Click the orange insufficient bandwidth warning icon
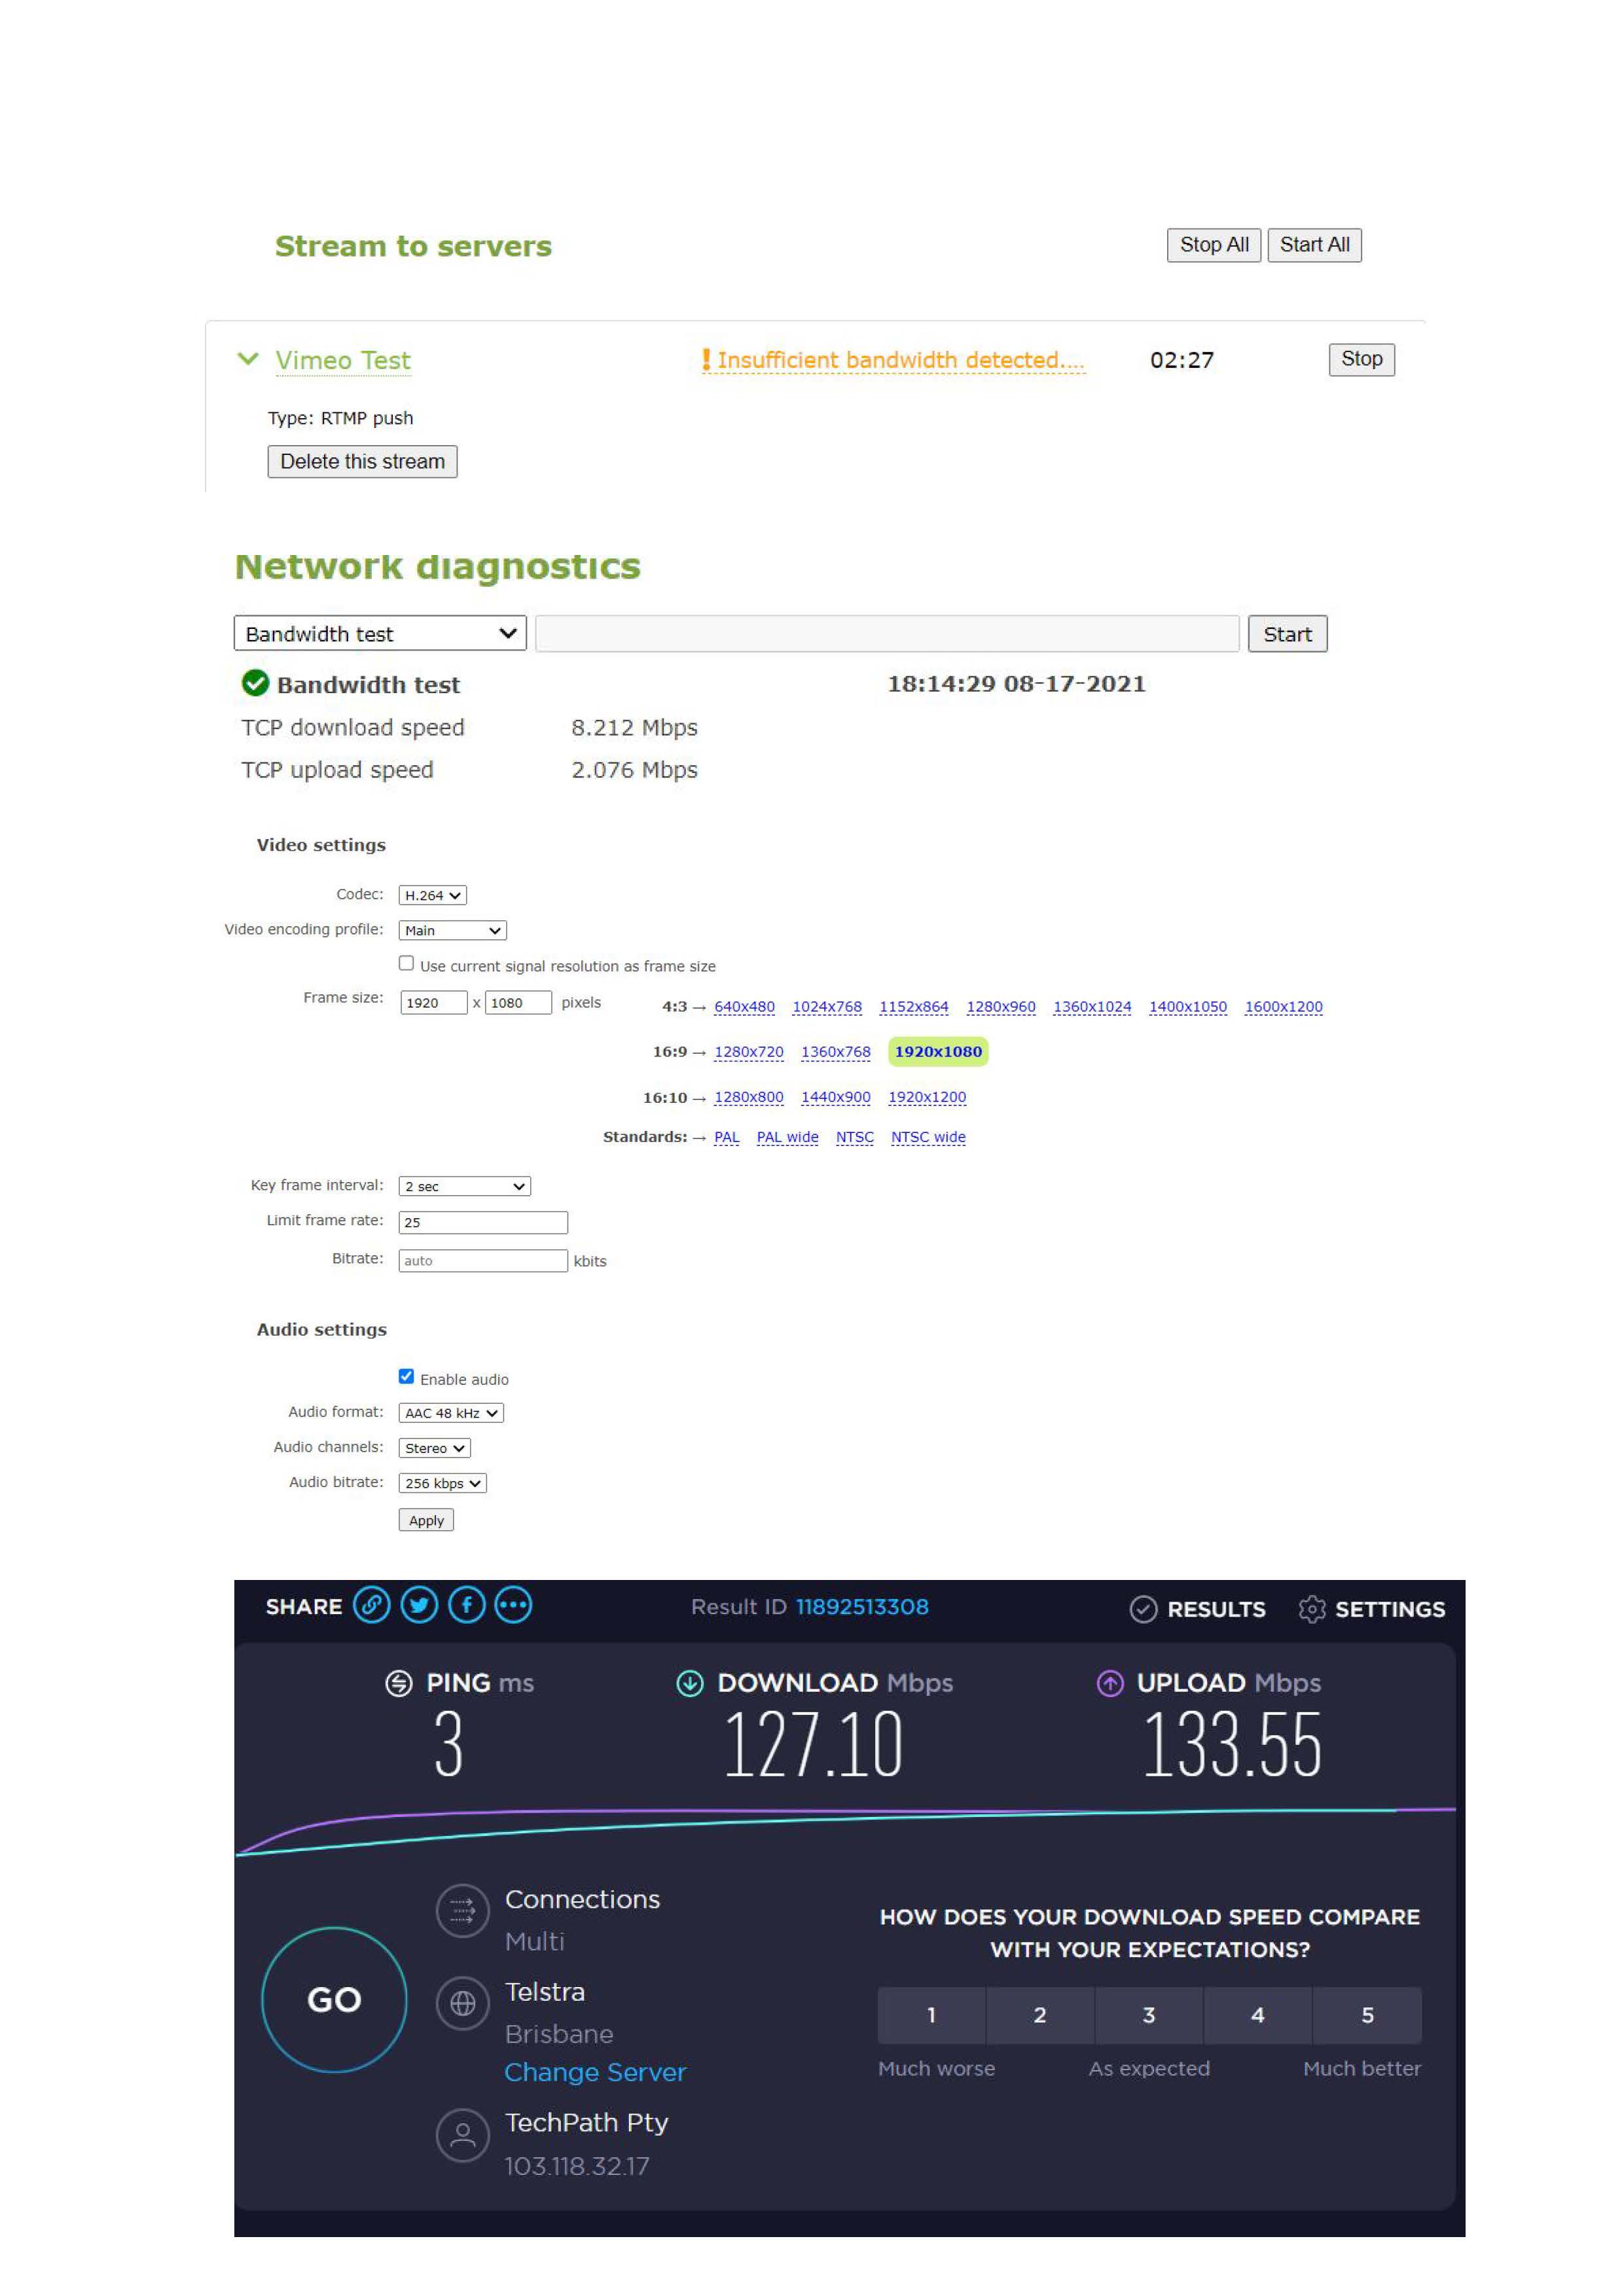This screenshot has height=2296, width=1624. click(x=706, y=360)
